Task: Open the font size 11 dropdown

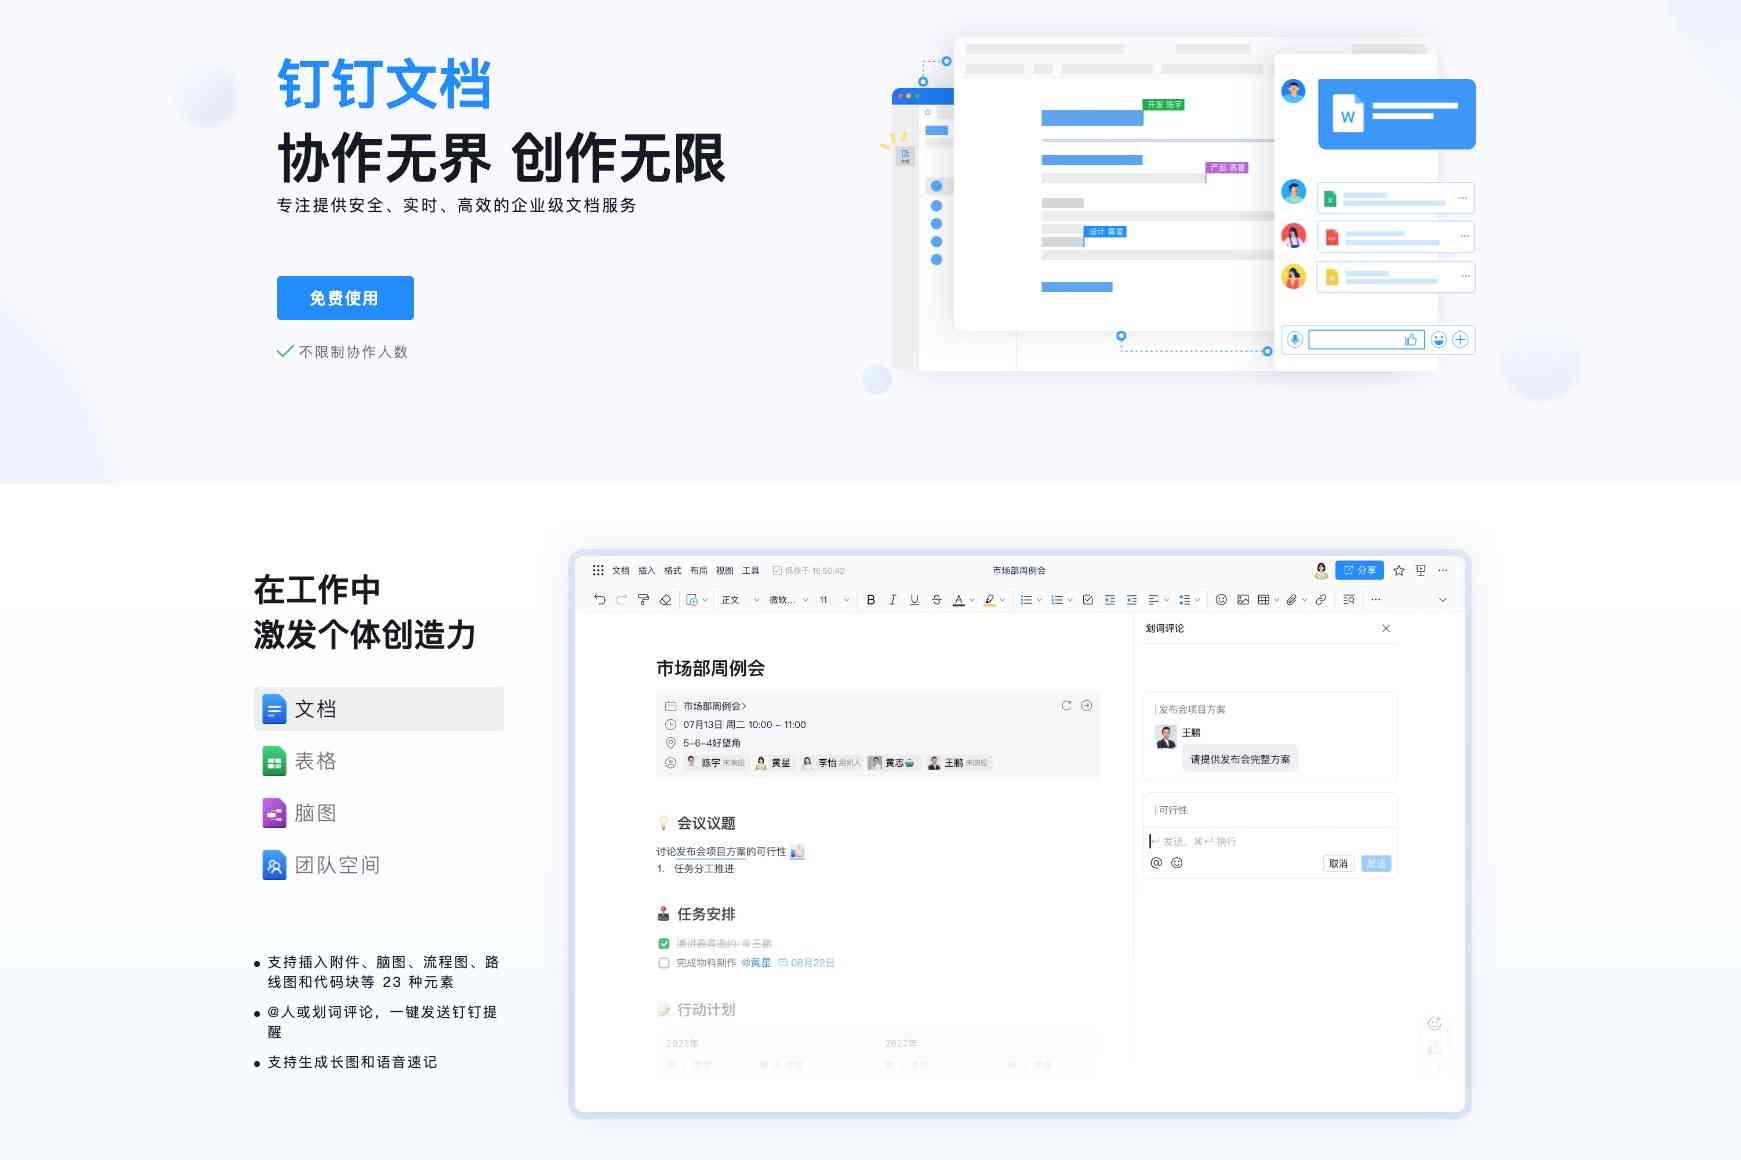Action: tap(834, 600)
